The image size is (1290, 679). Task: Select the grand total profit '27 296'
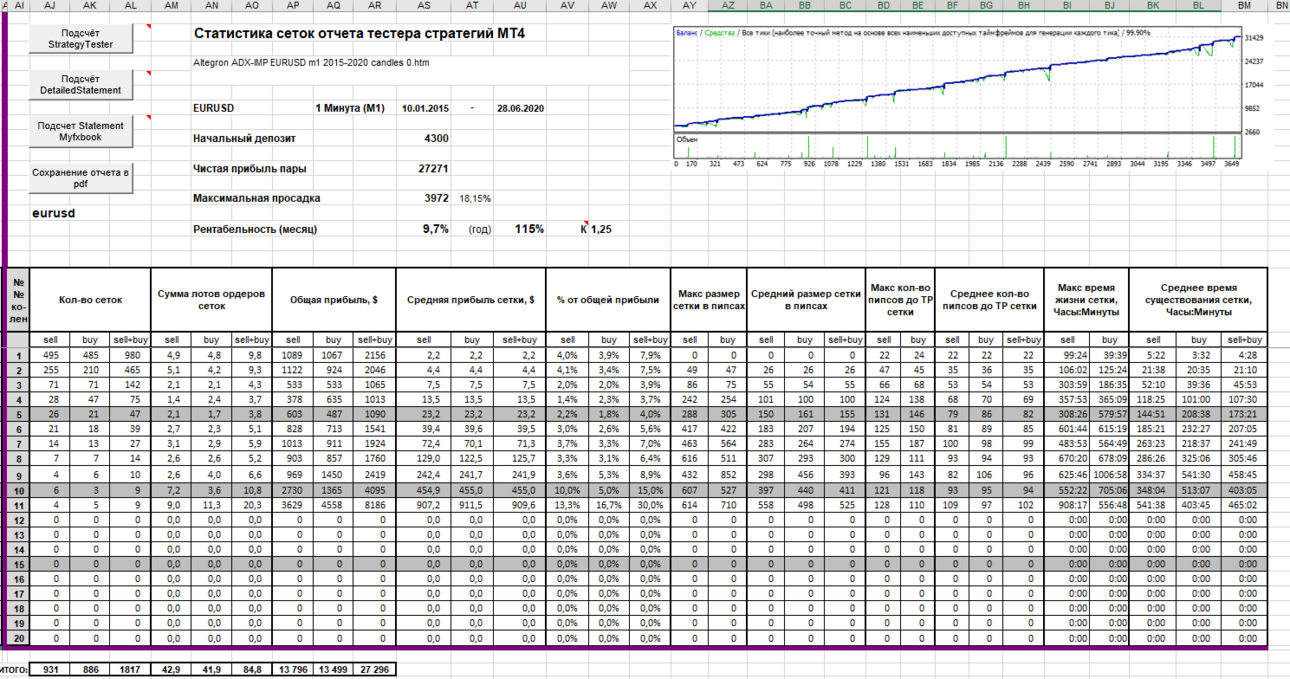(374, 669)
